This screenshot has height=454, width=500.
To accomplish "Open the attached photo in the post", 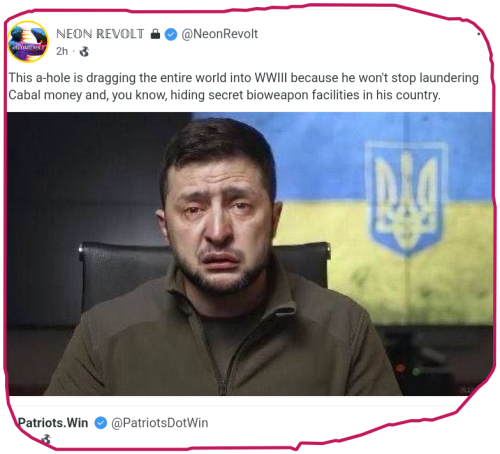I will pyautogui.click(x=250, y=254).
